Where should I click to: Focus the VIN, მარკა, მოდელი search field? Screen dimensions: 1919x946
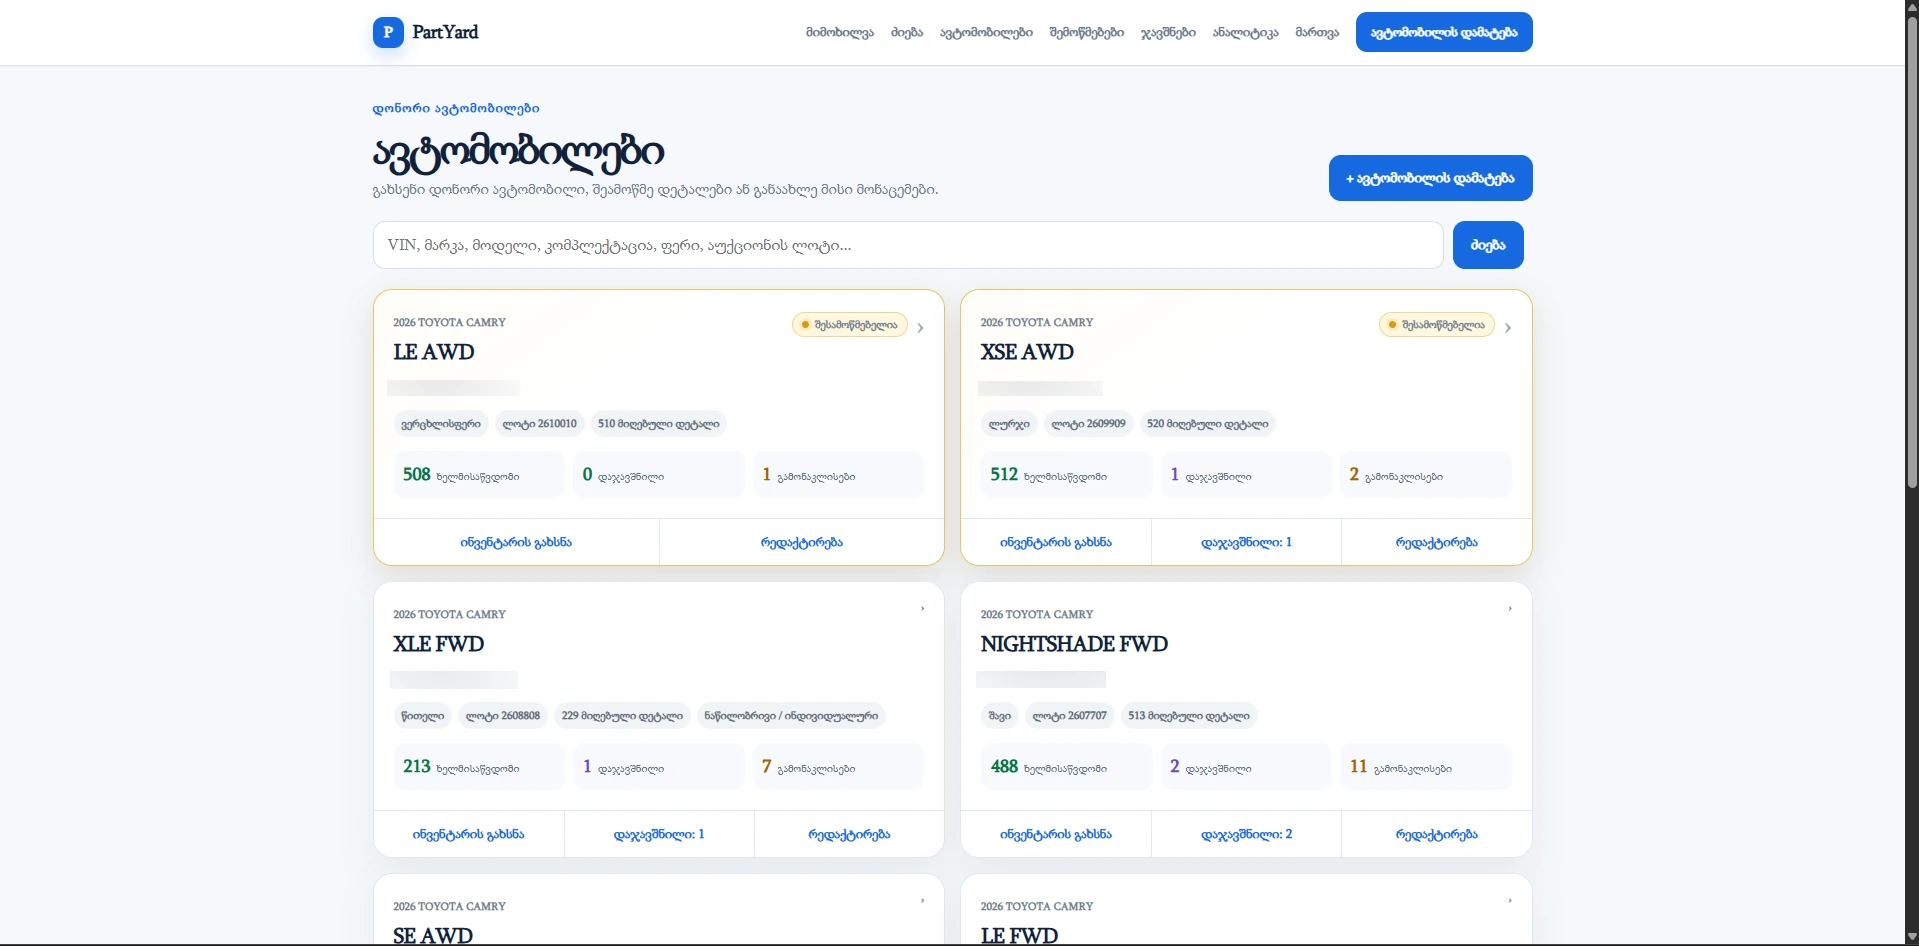[908, 245]
